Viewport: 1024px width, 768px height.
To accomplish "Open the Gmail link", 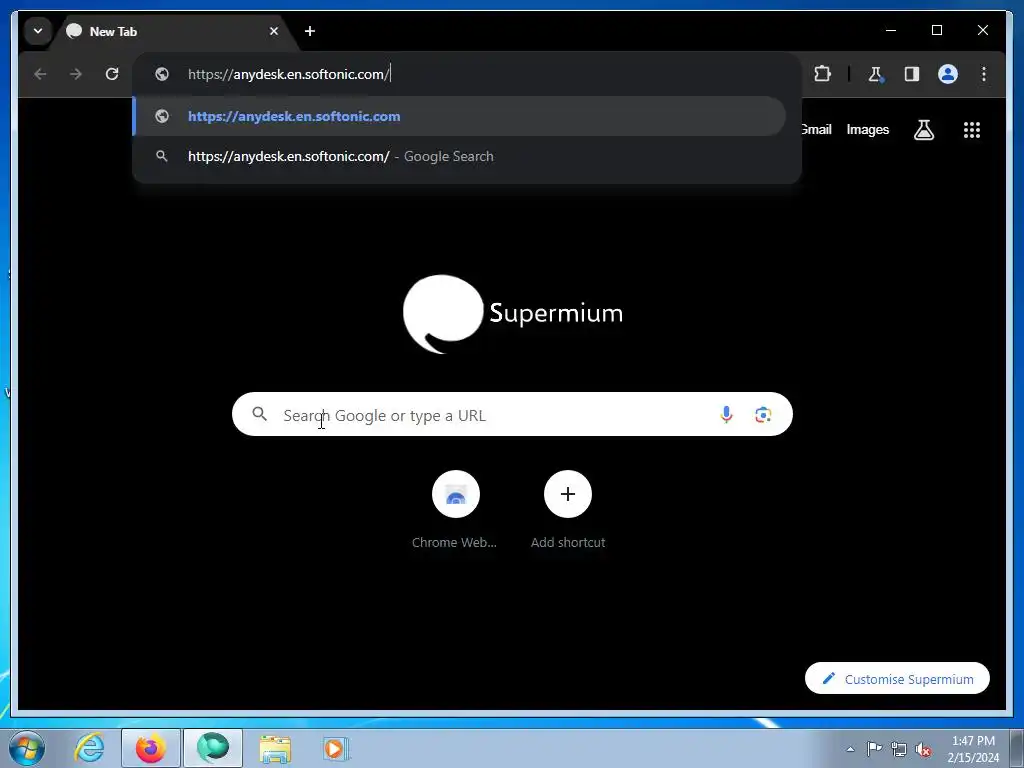I will [816, 129].
